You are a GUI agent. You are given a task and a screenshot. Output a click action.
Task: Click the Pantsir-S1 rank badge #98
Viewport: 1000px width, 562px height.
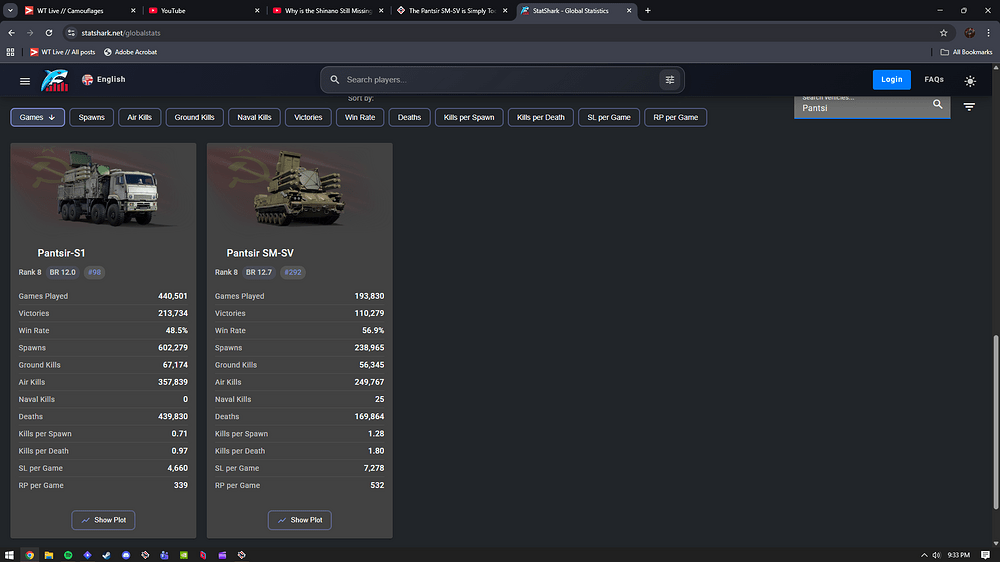coord(94,272)
